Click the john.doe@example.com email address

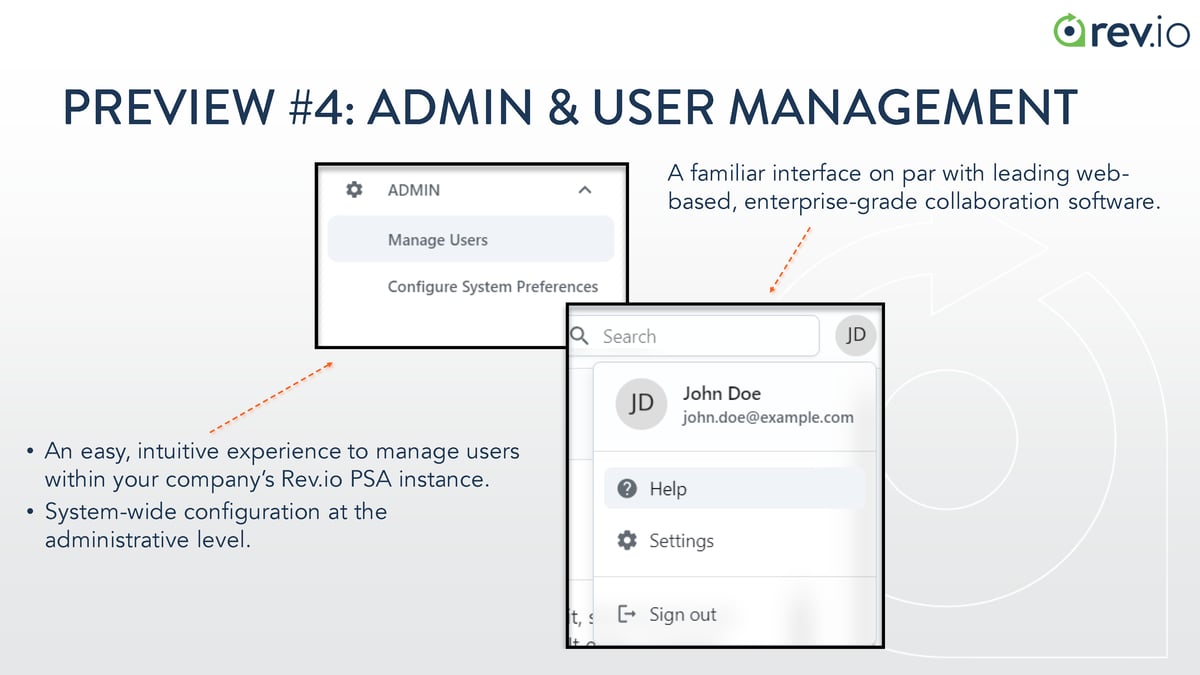pyautogui.click(x=767, y=418)
